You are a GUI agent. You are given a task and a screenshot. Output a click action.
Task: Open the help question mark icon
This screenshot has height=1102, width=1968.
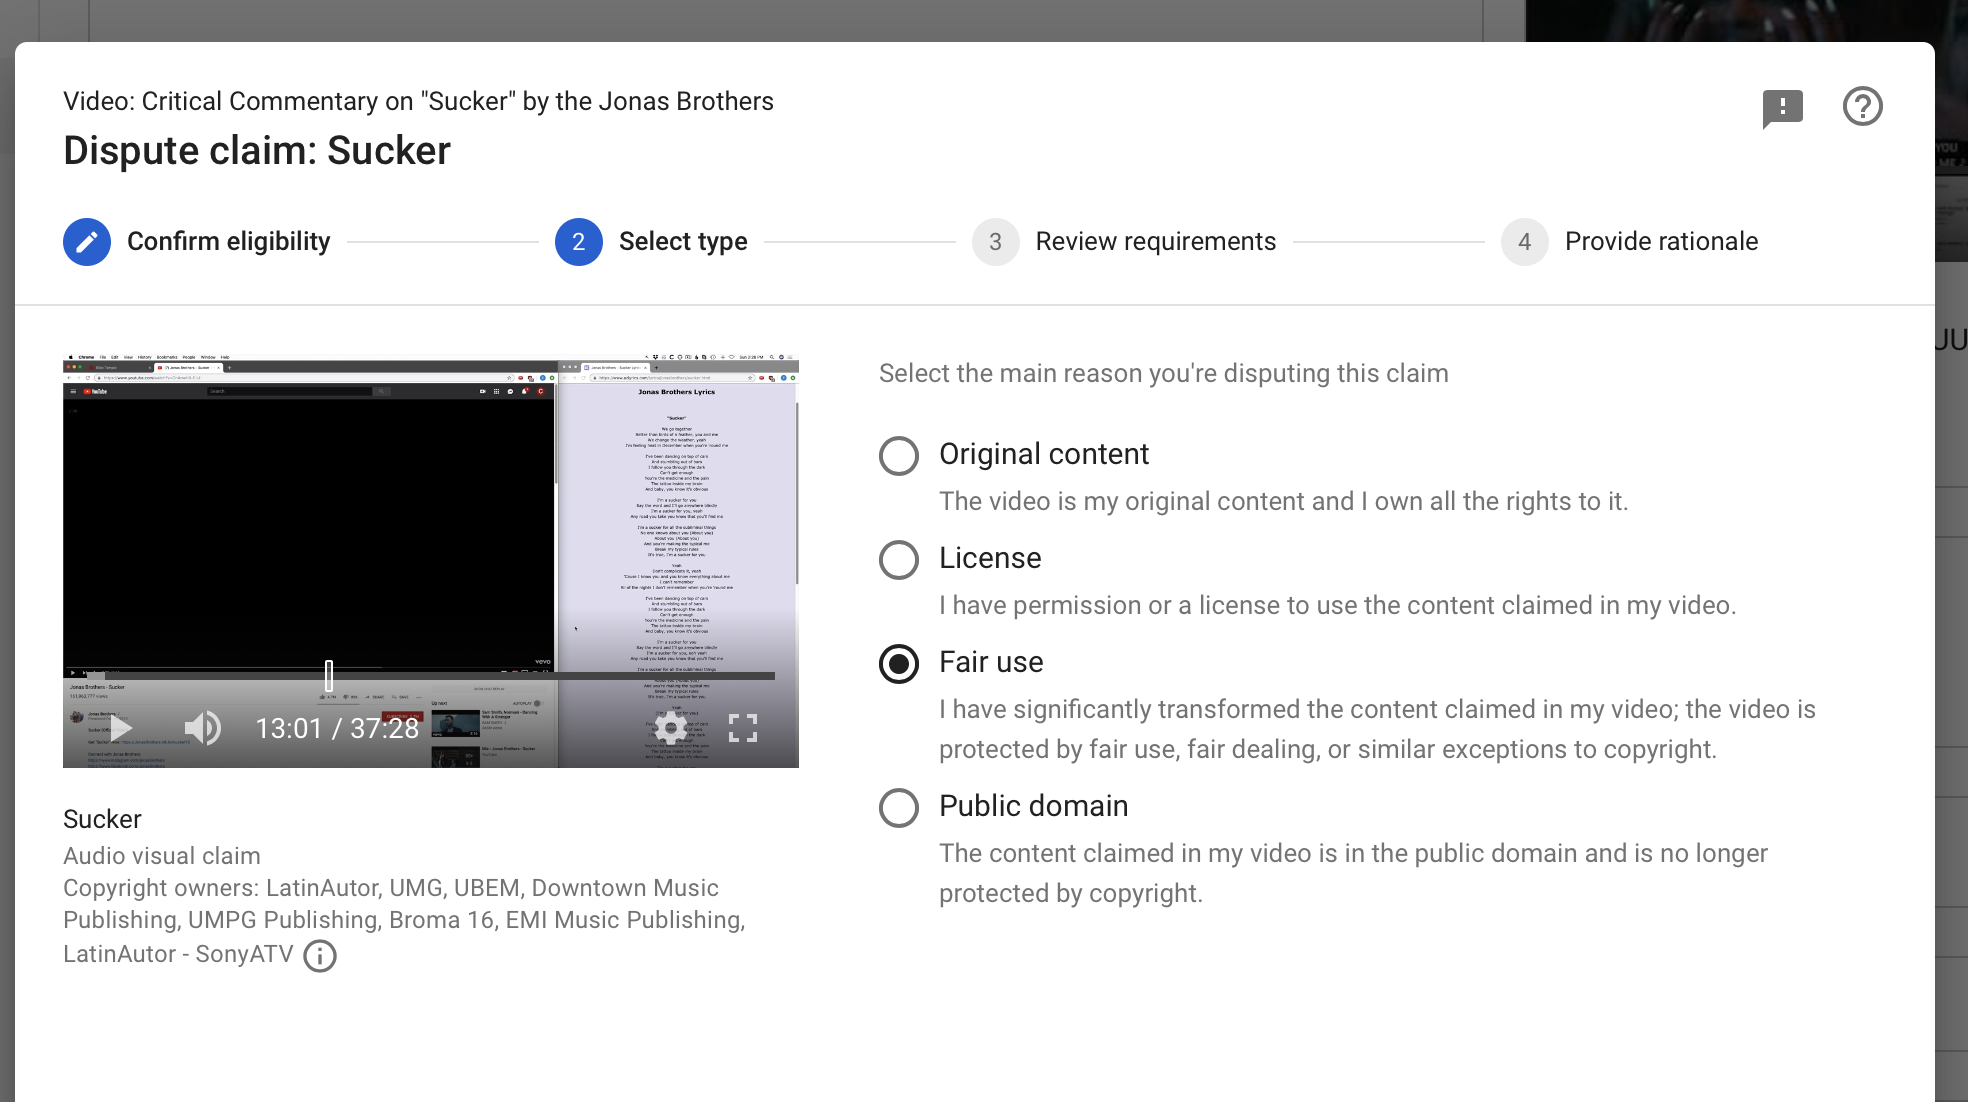1862,106
